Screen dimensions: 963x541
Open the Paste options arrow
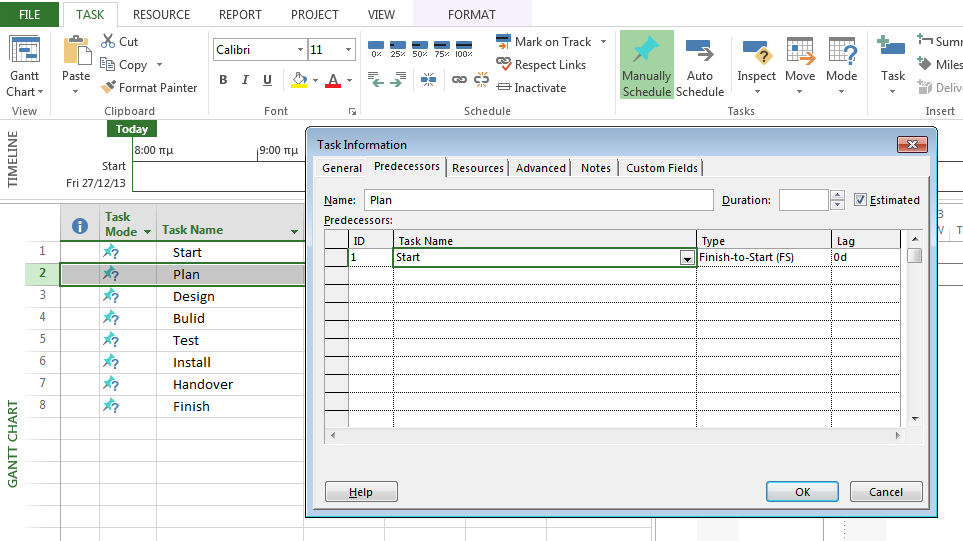[76, 91]
